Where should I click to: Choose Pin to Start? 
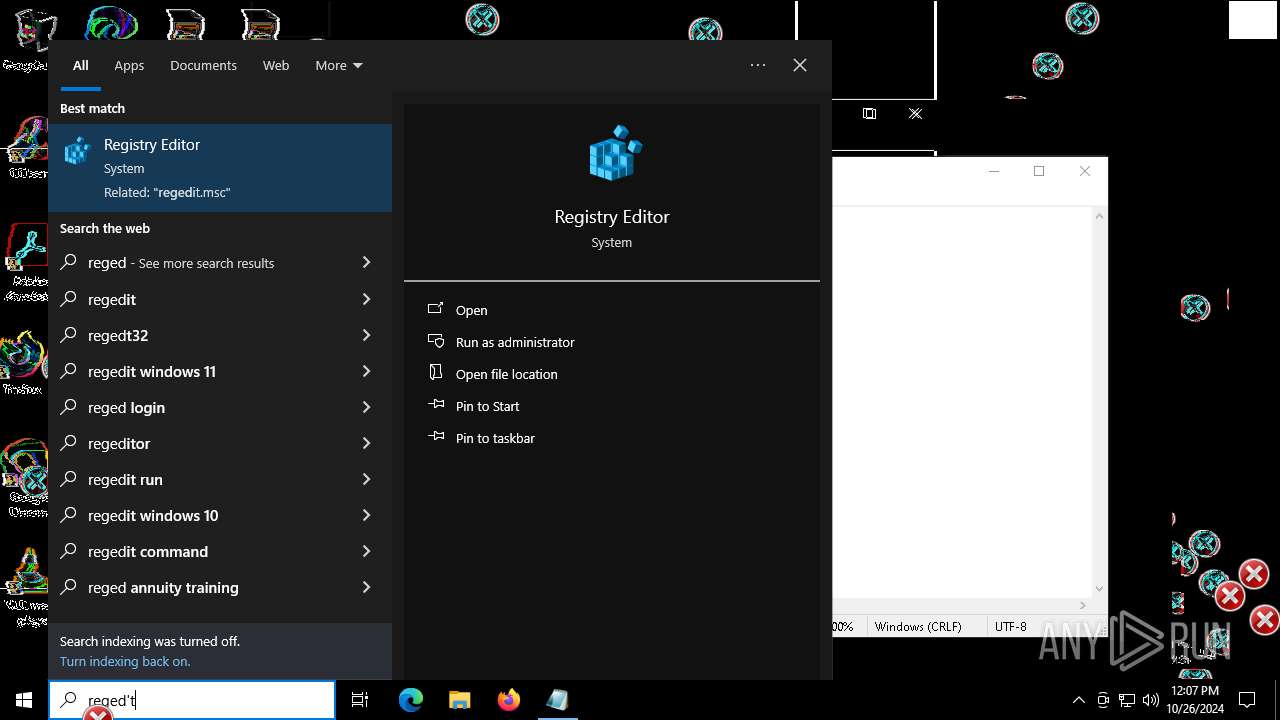pos(488,406)
